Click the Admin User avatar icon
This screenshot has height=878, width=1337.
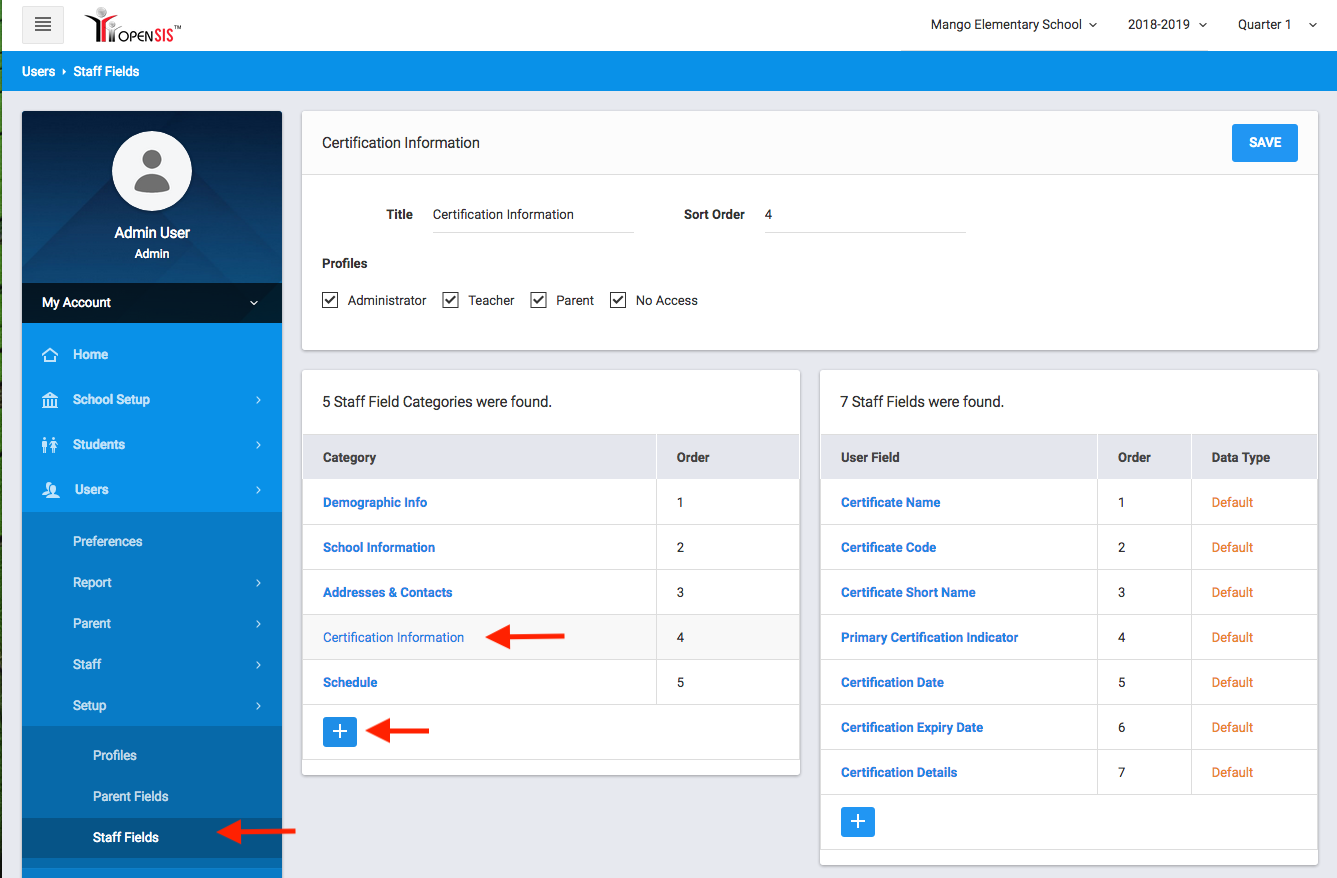point(152,171)
